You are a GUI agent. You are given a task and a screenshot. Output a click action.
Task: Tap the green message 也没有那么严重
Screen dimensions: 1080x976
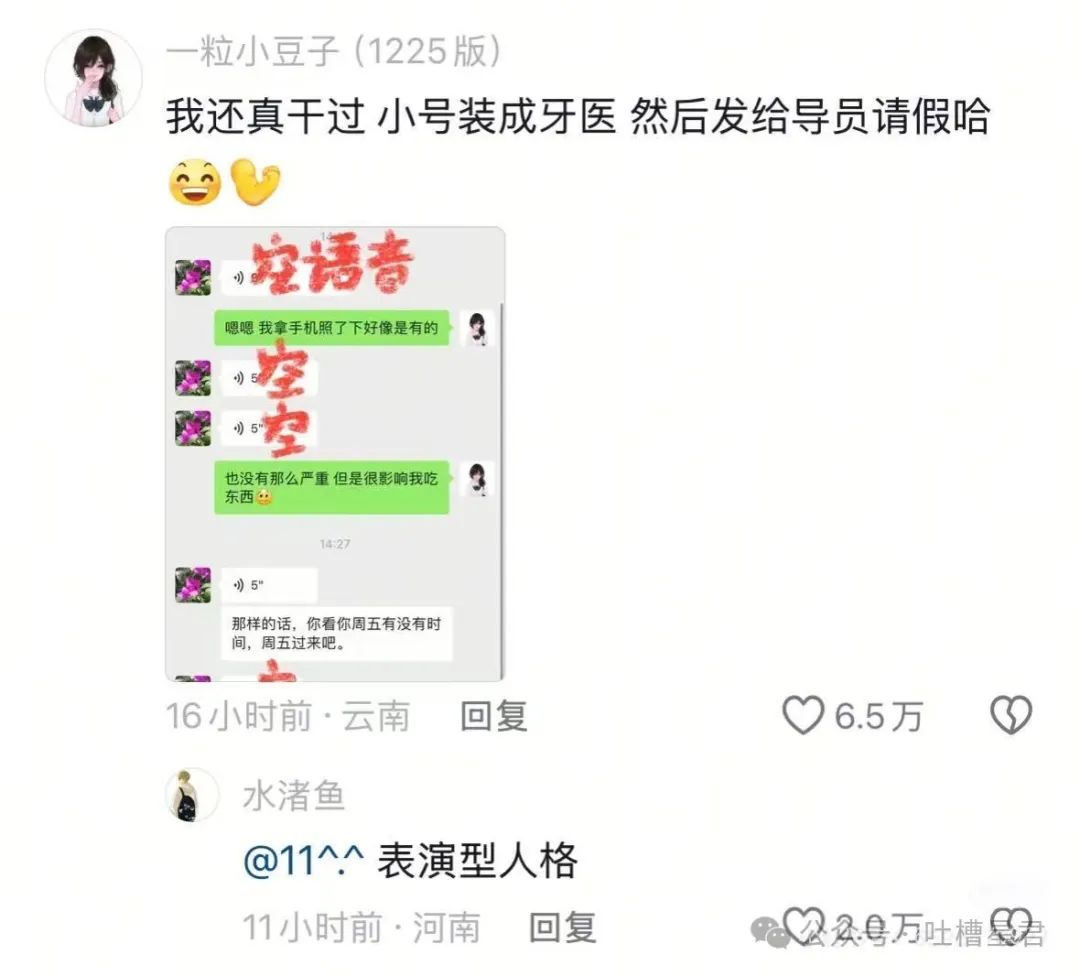tap(331, 487)
